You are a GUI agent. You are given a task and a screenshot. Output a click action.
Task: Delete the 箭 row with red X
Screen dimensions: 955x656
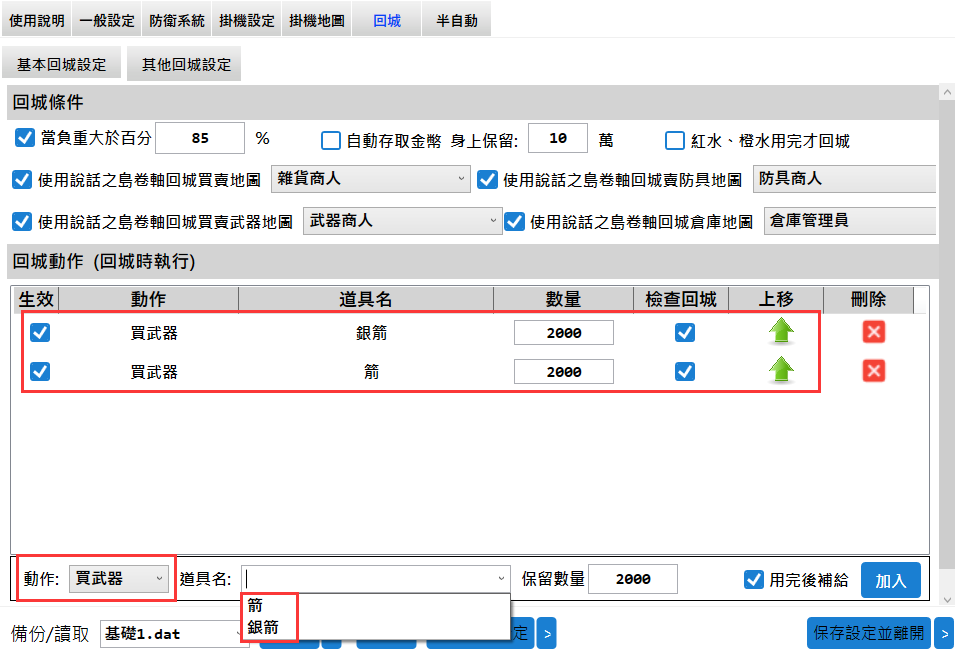873,371
